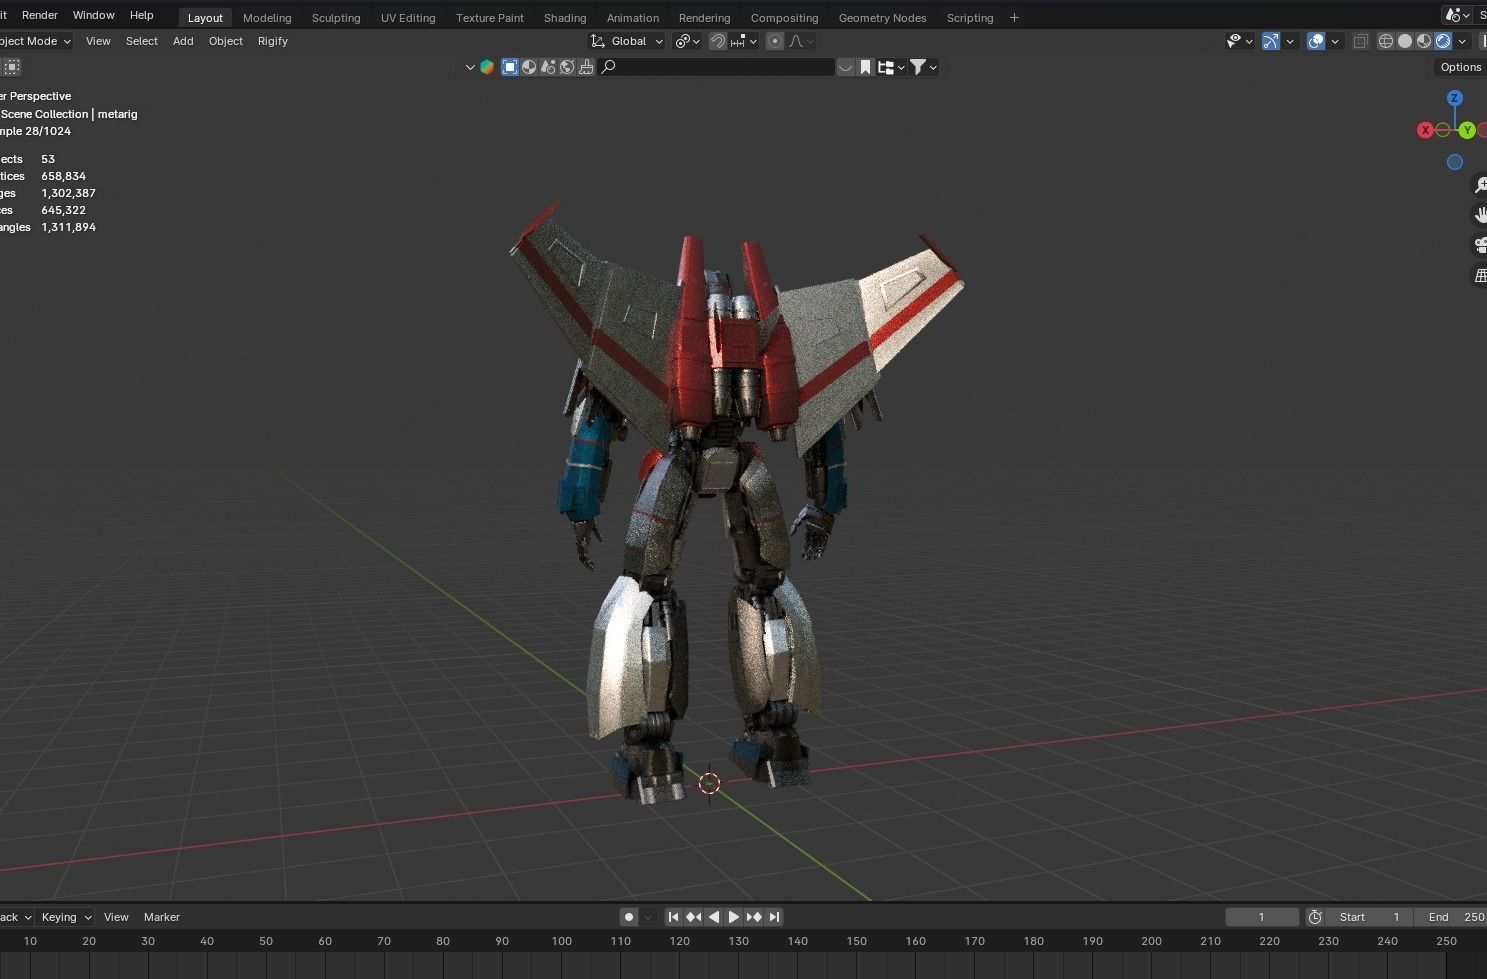Click the green Y axis gizmo ball
Screen dimensions: 1487x979
coord(1466,130)
